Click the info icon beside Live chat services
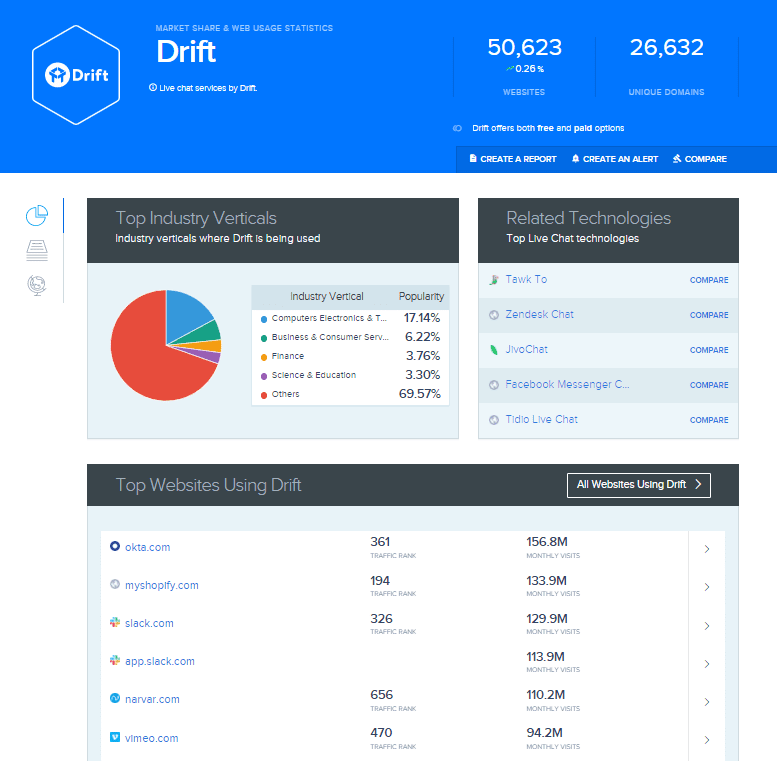Image resolution: width=777 pixels, height=761 pixels. click(x=153, y=88)
